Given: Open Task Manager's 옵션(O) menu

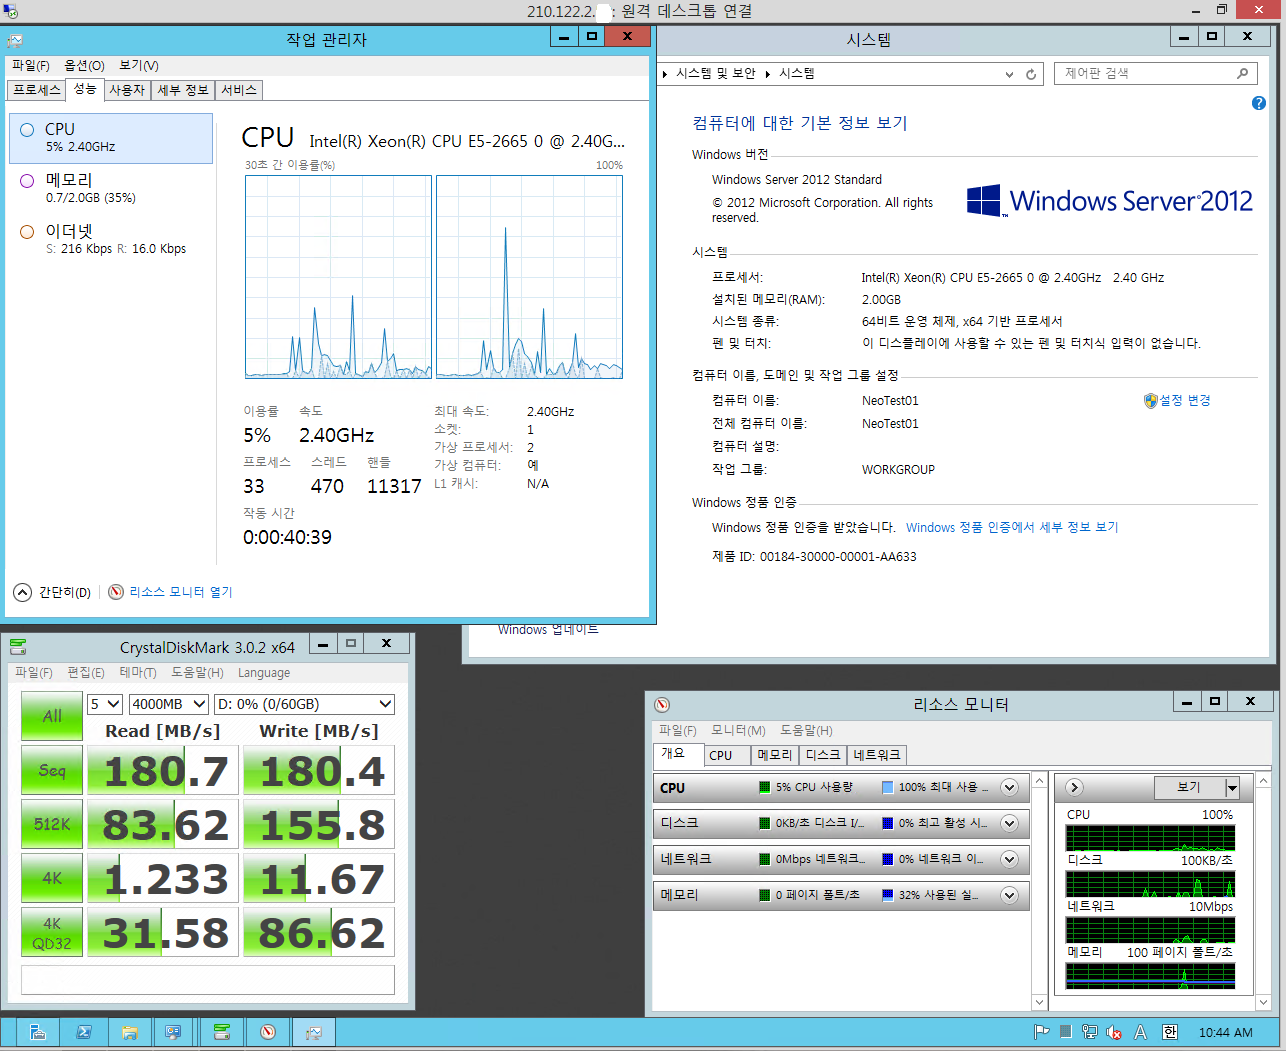Looking at the screenshot, I should pyautogui.click(x=85, y=66).
